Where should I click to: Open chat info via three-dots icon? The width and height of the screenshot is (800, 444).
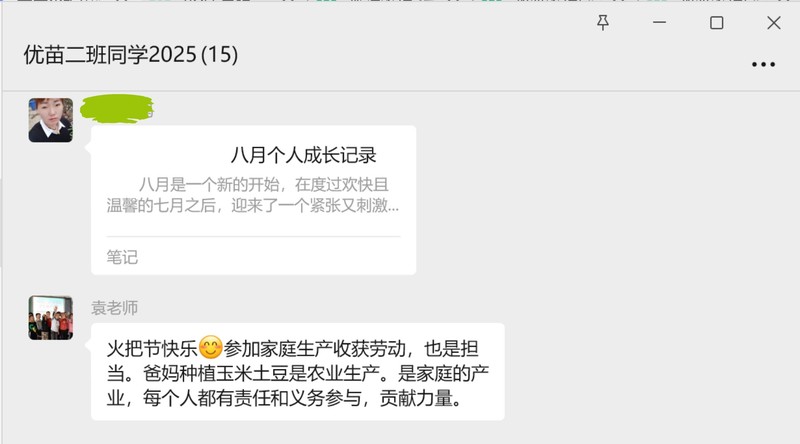tap(763, 64)
